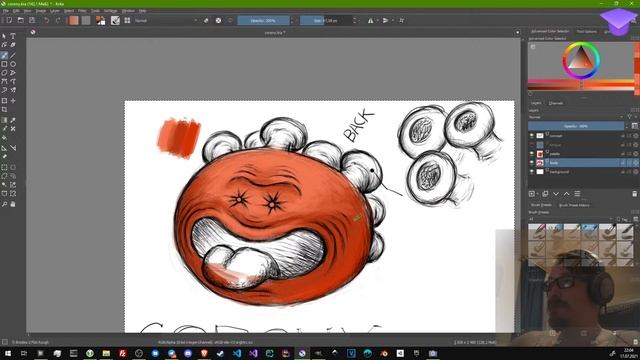
Task: Toggle wrap around mode
Action: click(x=402, y=20)
